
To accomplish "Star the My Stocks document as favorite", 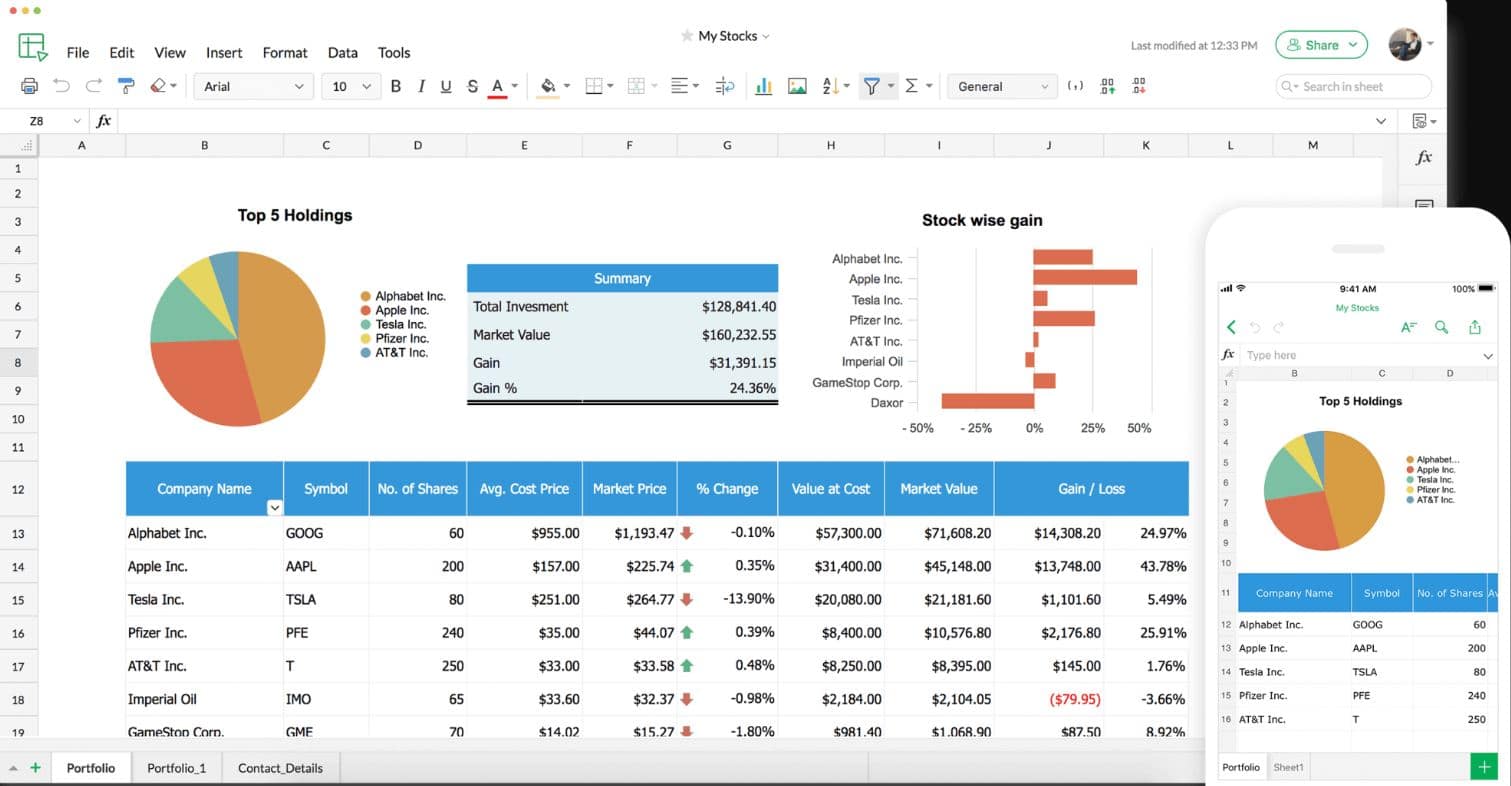I will click(x=687, y=36).
